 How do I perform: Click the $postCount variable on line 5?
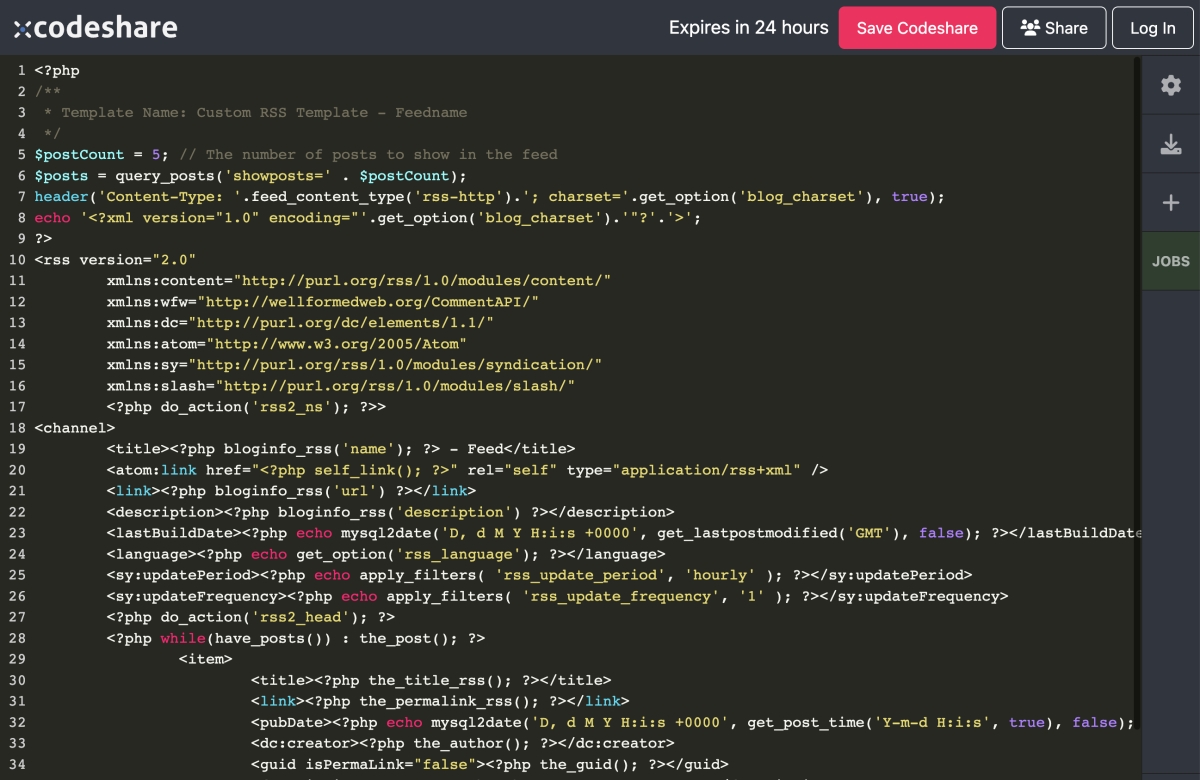pyautogui.click(x=80, y=155)
